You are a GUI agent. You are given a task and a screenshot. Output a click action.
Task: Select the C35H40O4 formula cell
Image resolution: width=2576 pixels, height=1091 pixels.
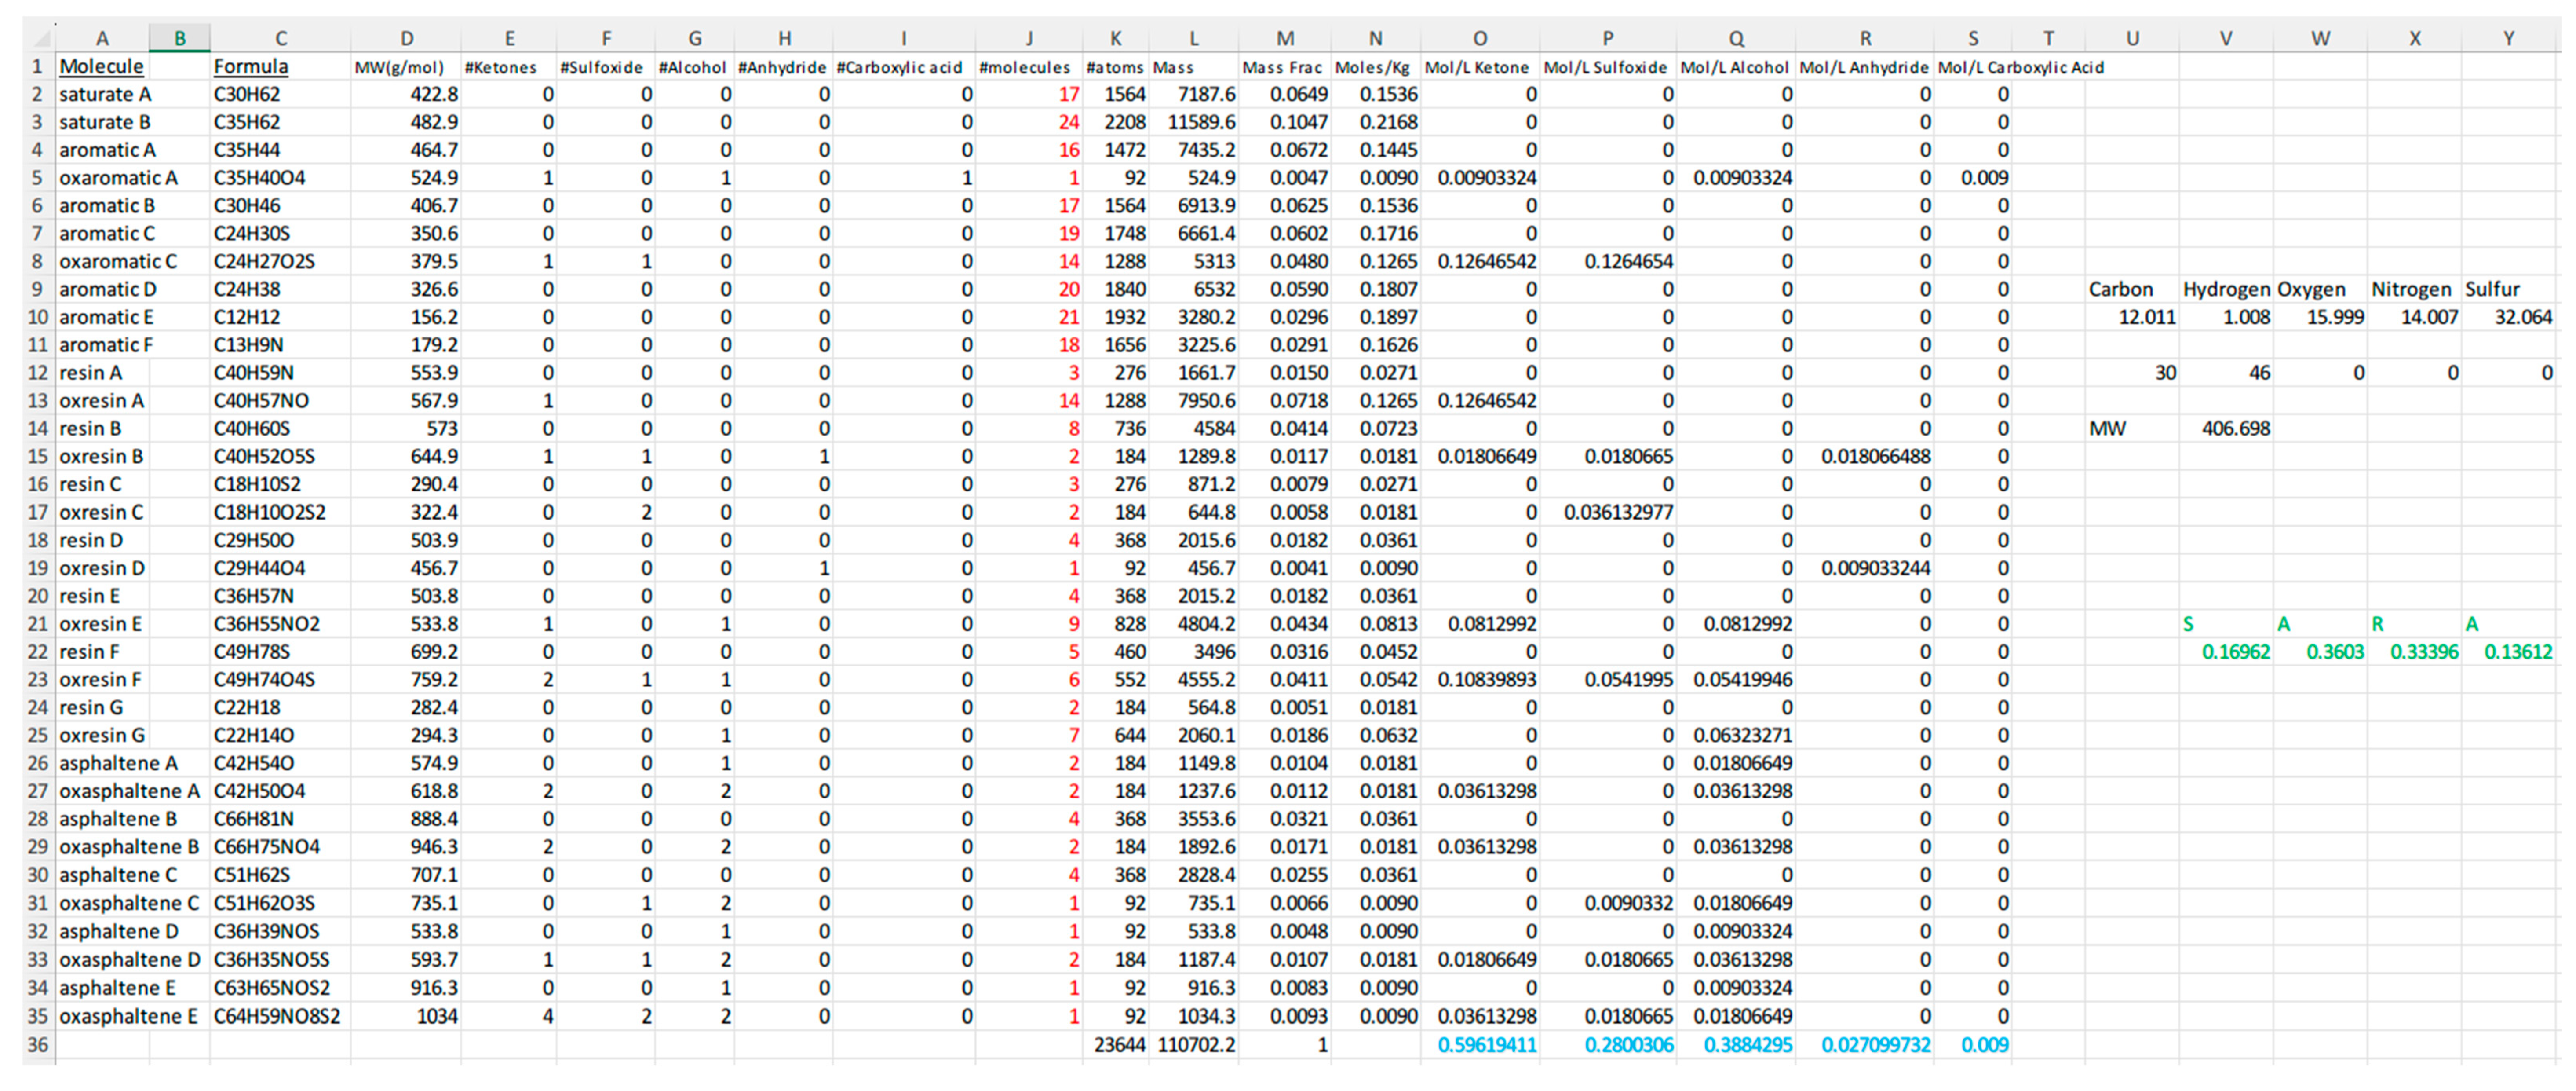pos(260,178)
